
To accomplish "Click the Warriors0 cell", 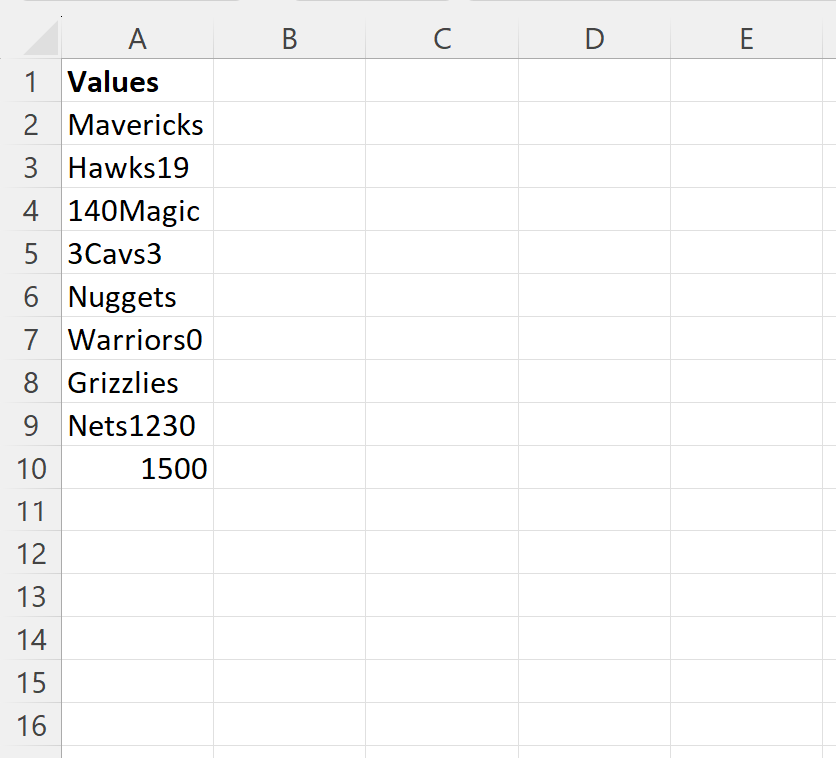I will pyautogui.click(x=137, y=340).
